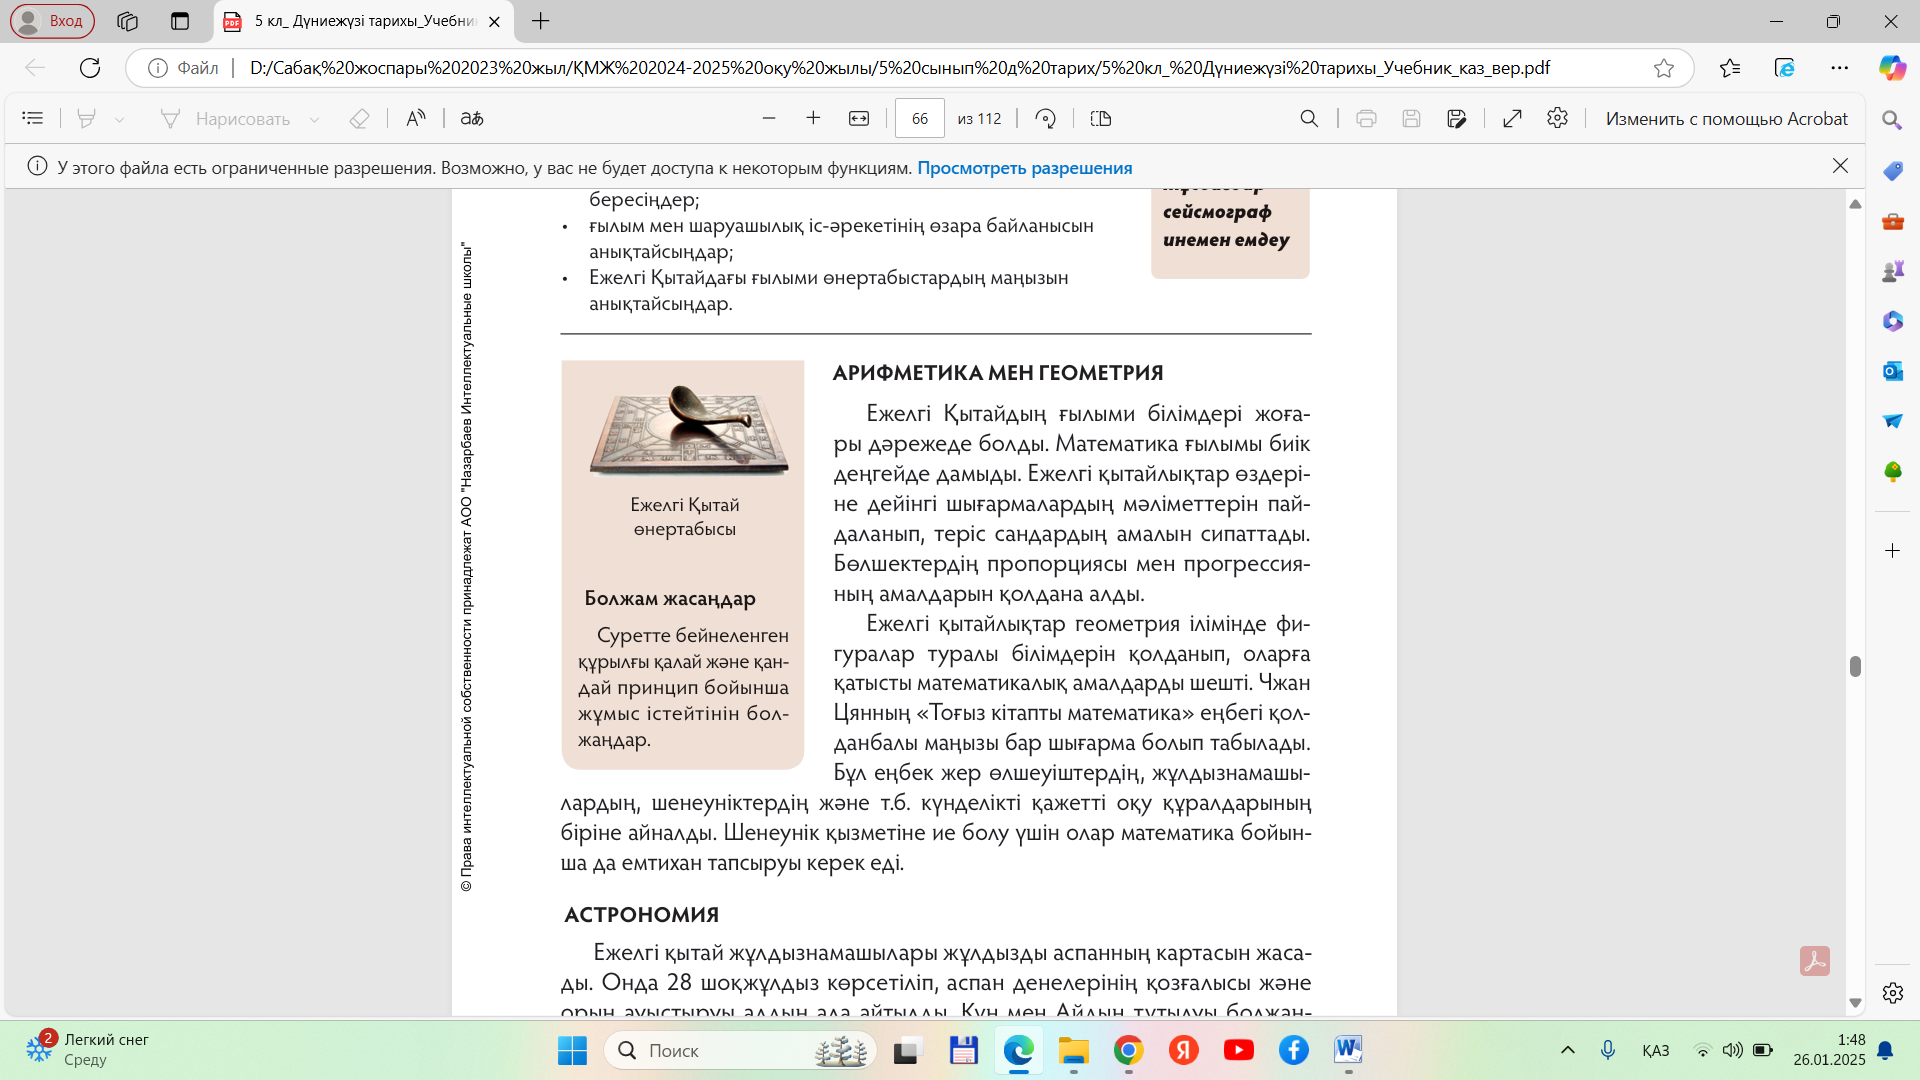Open a new browser tab
Image resolution: width=1920 pixels, height=1080 pixels.
click(541, 21)
